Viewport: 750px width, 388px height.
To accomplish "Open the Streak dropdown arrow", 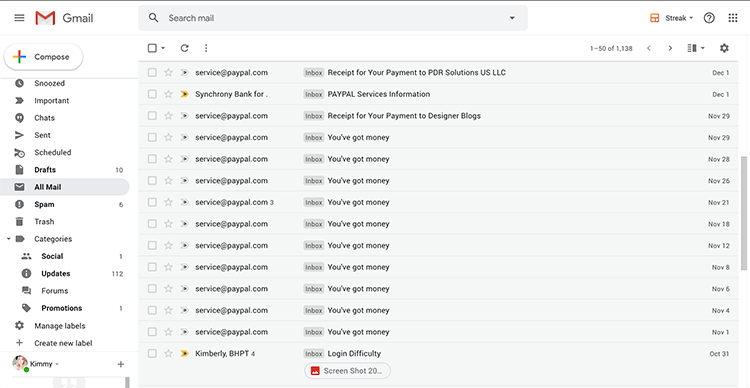I will coord(691,18).
